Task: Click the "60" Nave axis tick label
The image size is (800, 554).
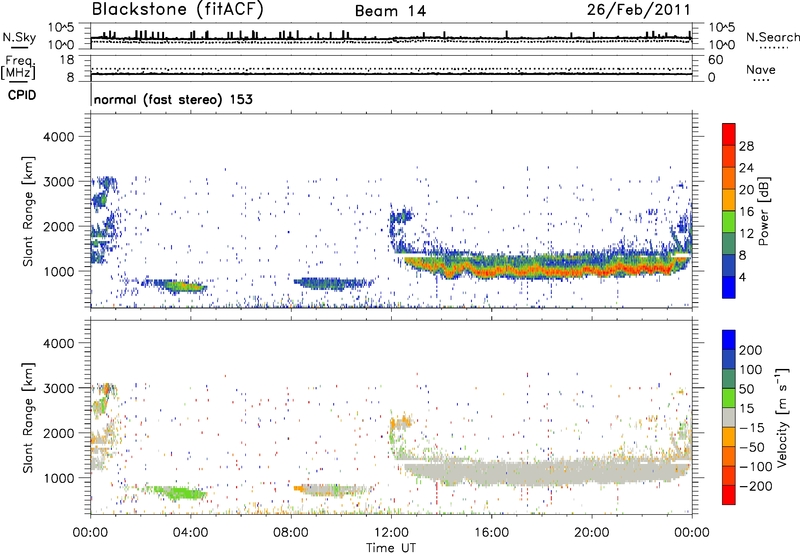Action: (x=715, y=60)
